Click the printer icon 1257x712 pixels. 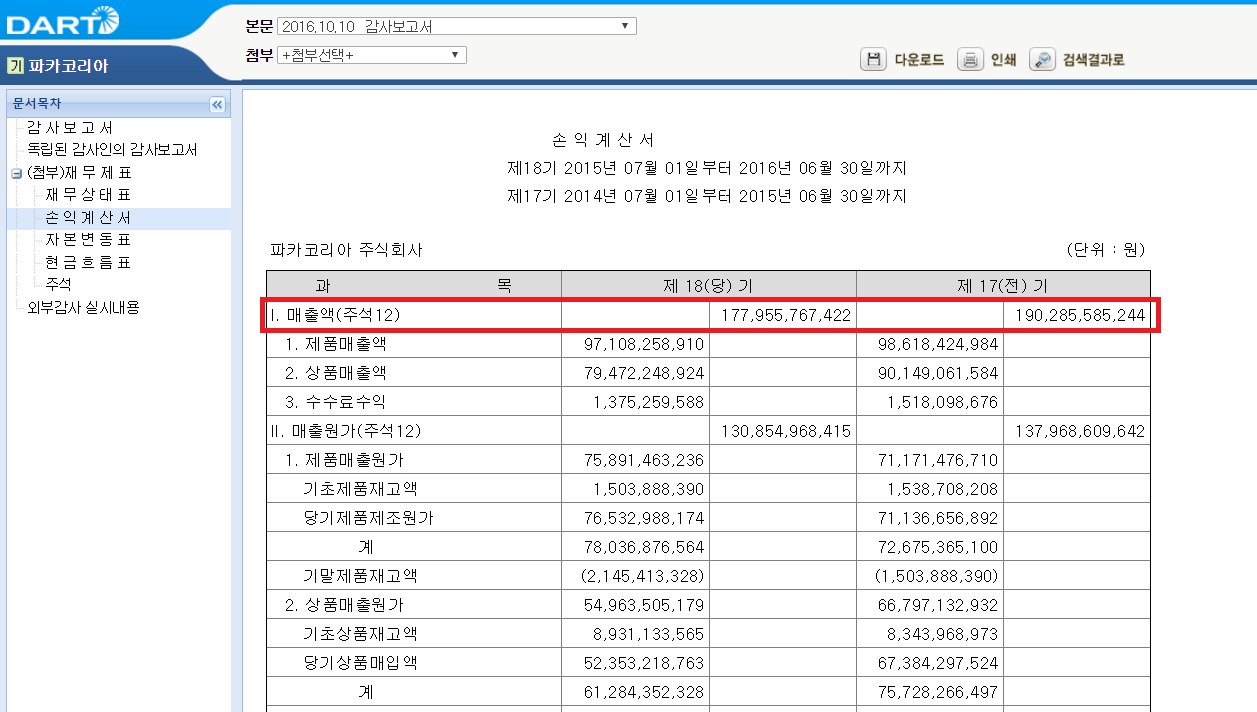[970, 60]
